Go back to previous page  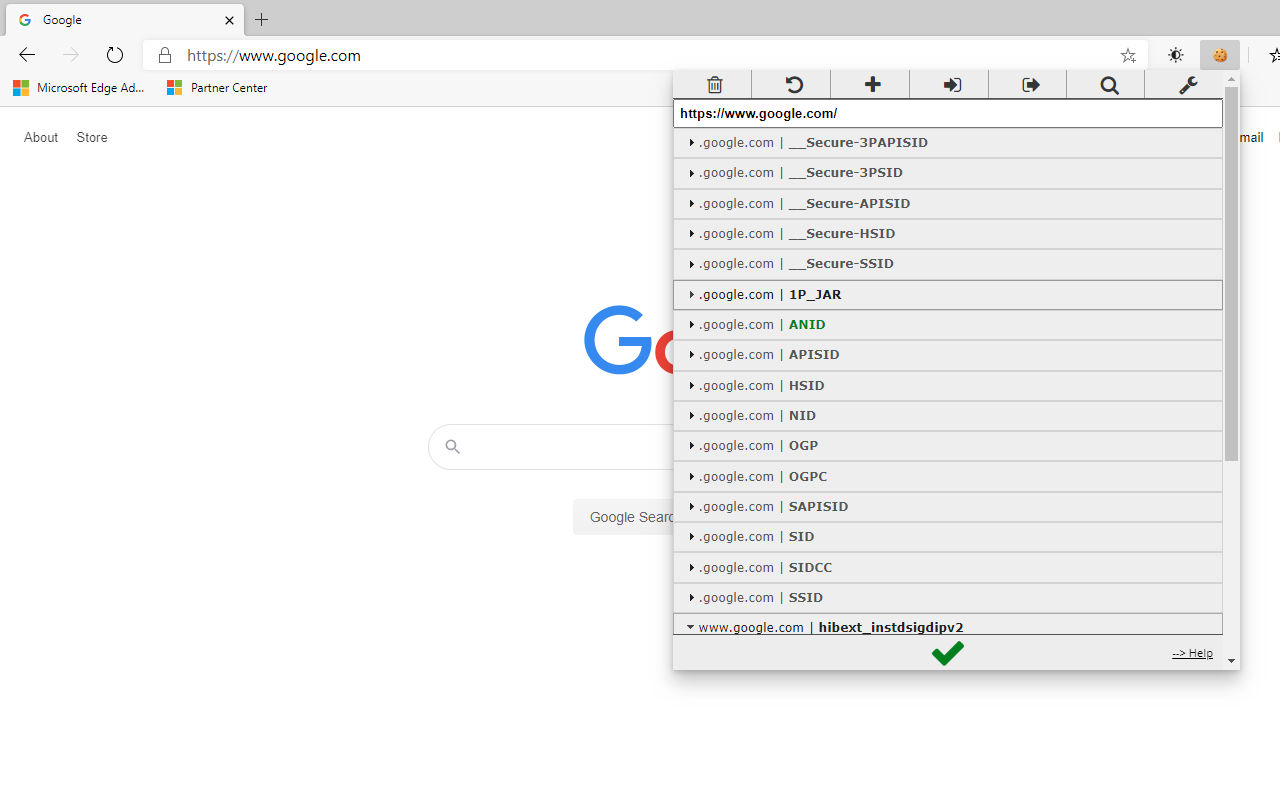point(27,55)
